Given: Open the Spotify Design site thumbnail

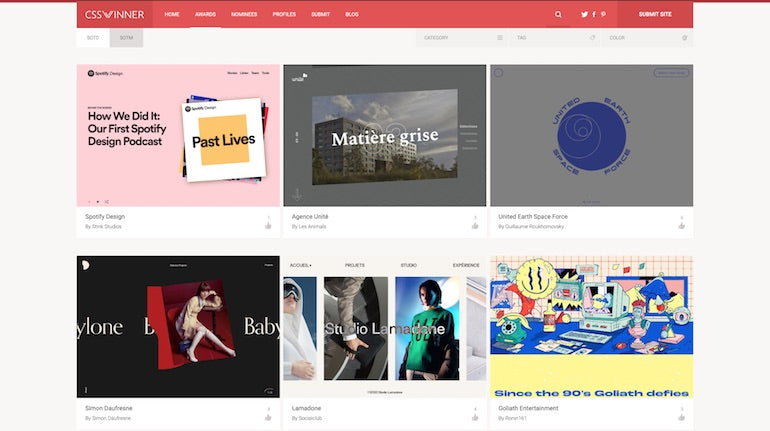Looking at the screenshot, I should coord(178,135).
